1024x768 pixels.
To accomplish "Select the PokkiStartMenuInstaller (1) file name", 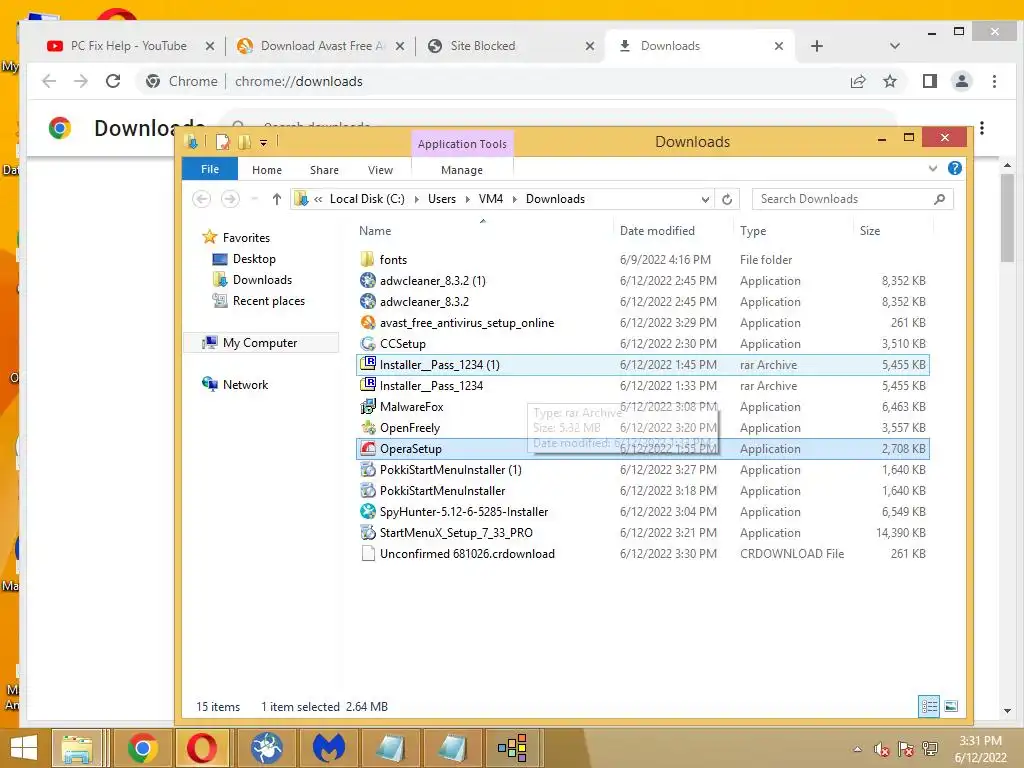I will 451,470.
